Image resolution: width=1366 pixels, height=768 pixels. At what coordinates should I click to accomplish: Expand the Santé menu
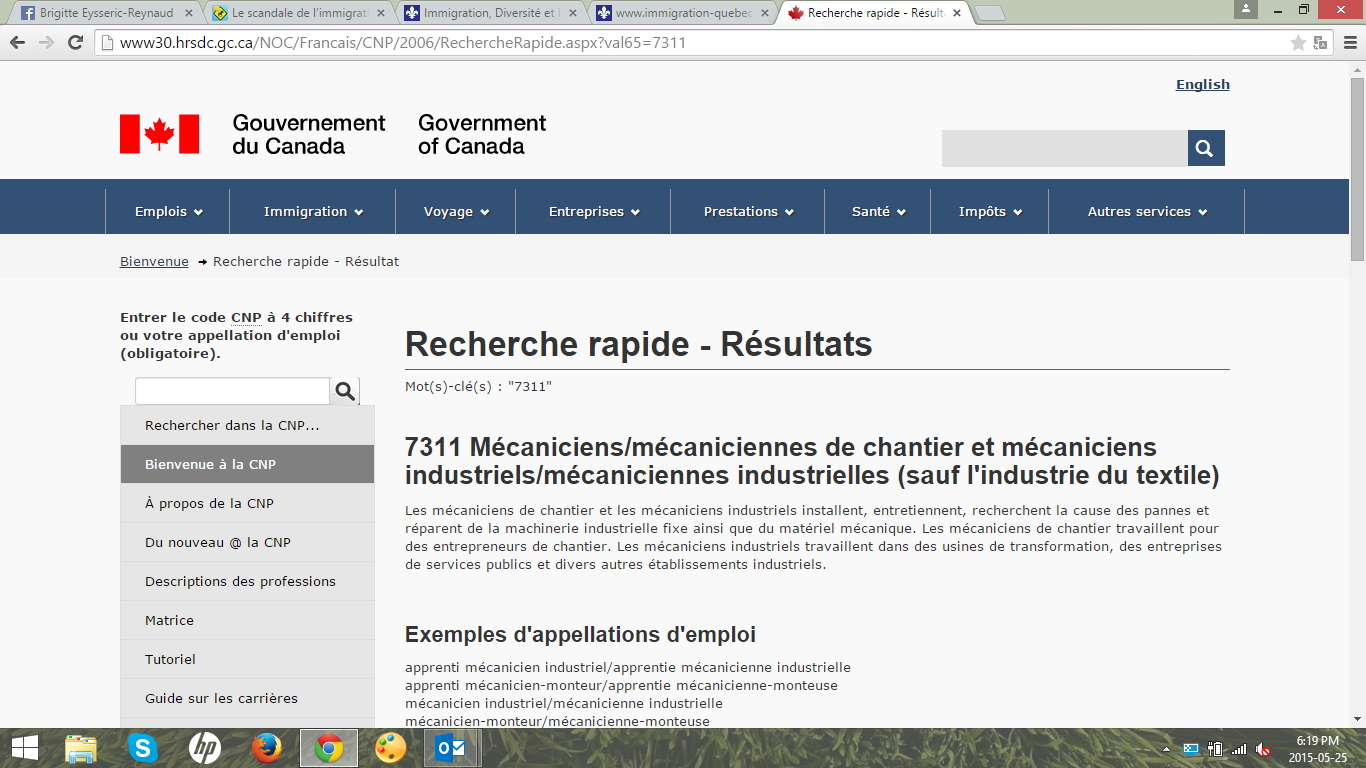point(878,212)
